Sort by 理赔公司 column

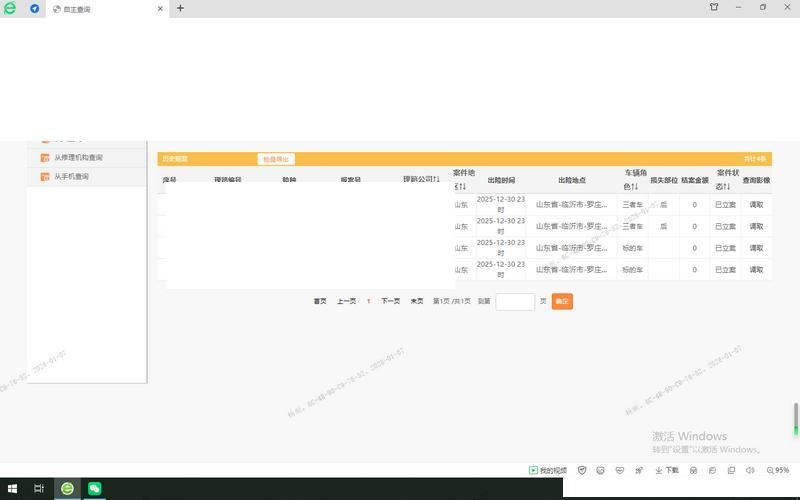pyautogui.click(x=421, y=180)
